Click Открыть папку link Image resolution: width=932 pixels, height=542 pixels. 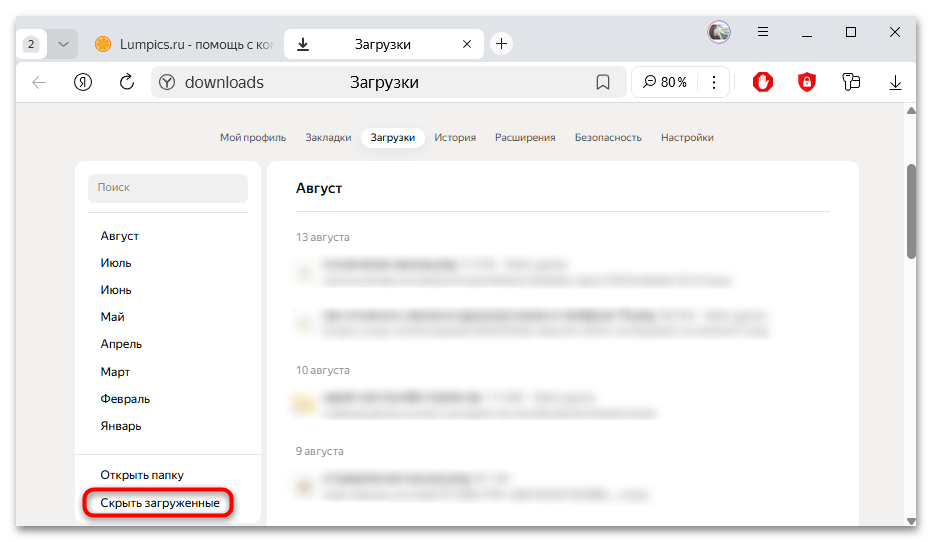[x=142, y=475]
